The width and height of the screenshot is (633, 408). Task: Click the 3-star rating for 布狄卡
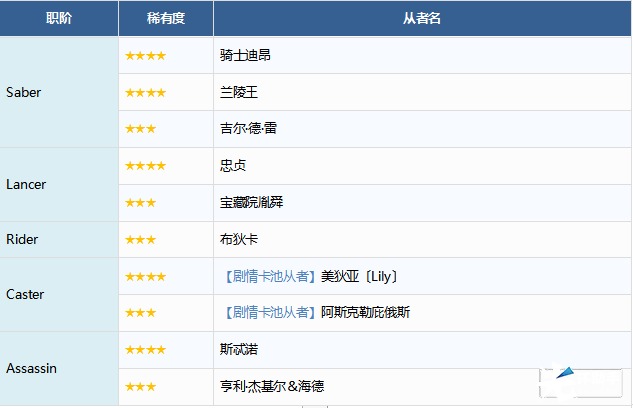point(140,240)
